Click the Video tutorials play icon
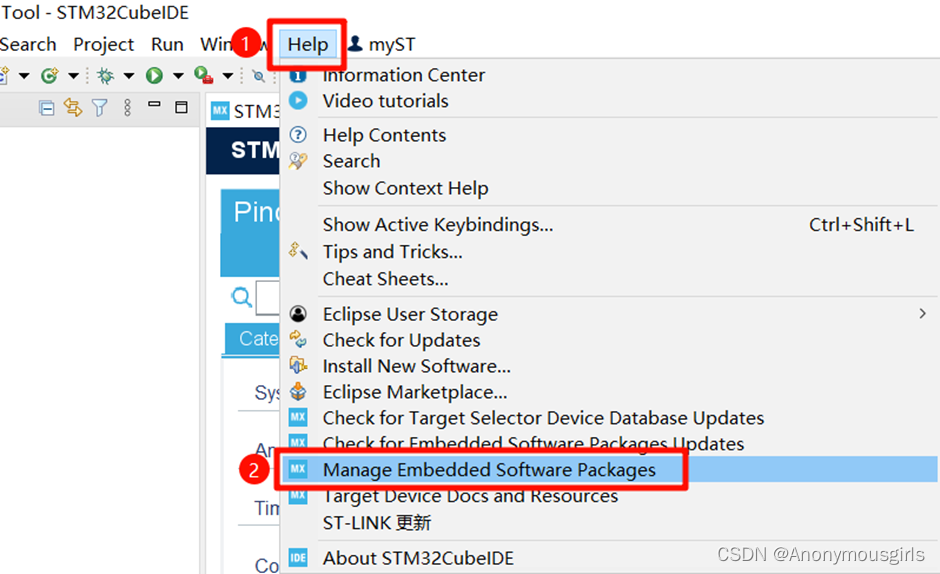The height and width of the screenshot is (574, 940). (298, 100)
